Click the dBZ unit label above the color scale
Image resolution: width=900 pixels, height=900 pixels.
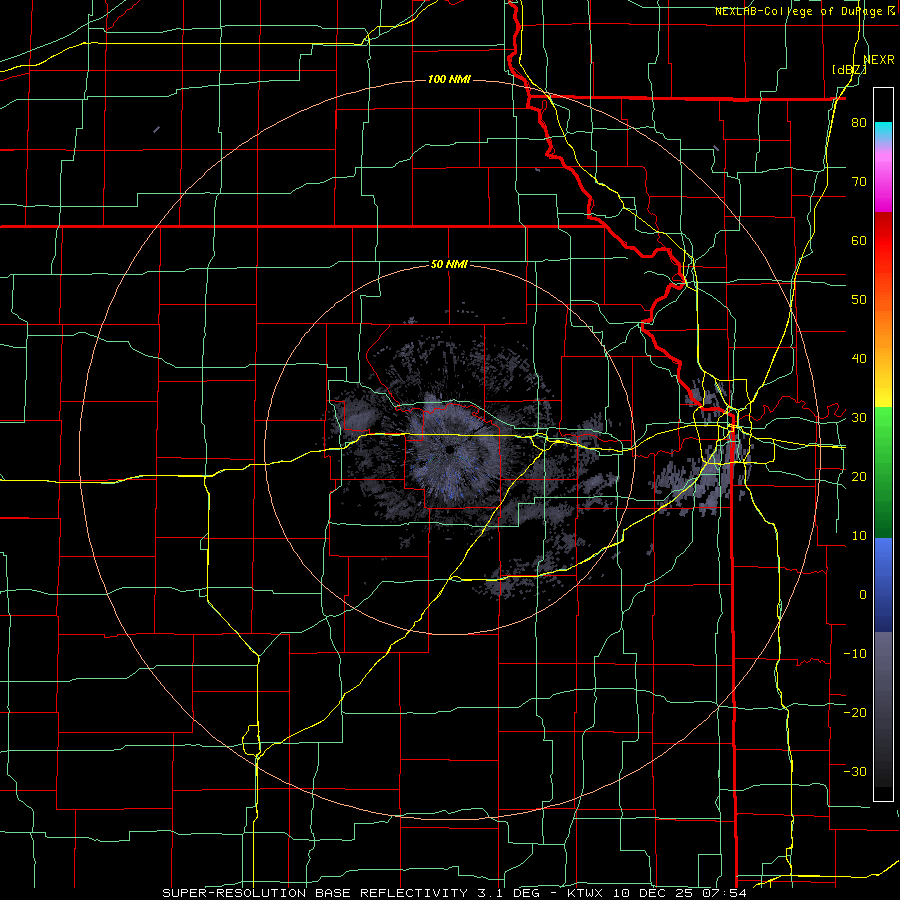[849, 70]
